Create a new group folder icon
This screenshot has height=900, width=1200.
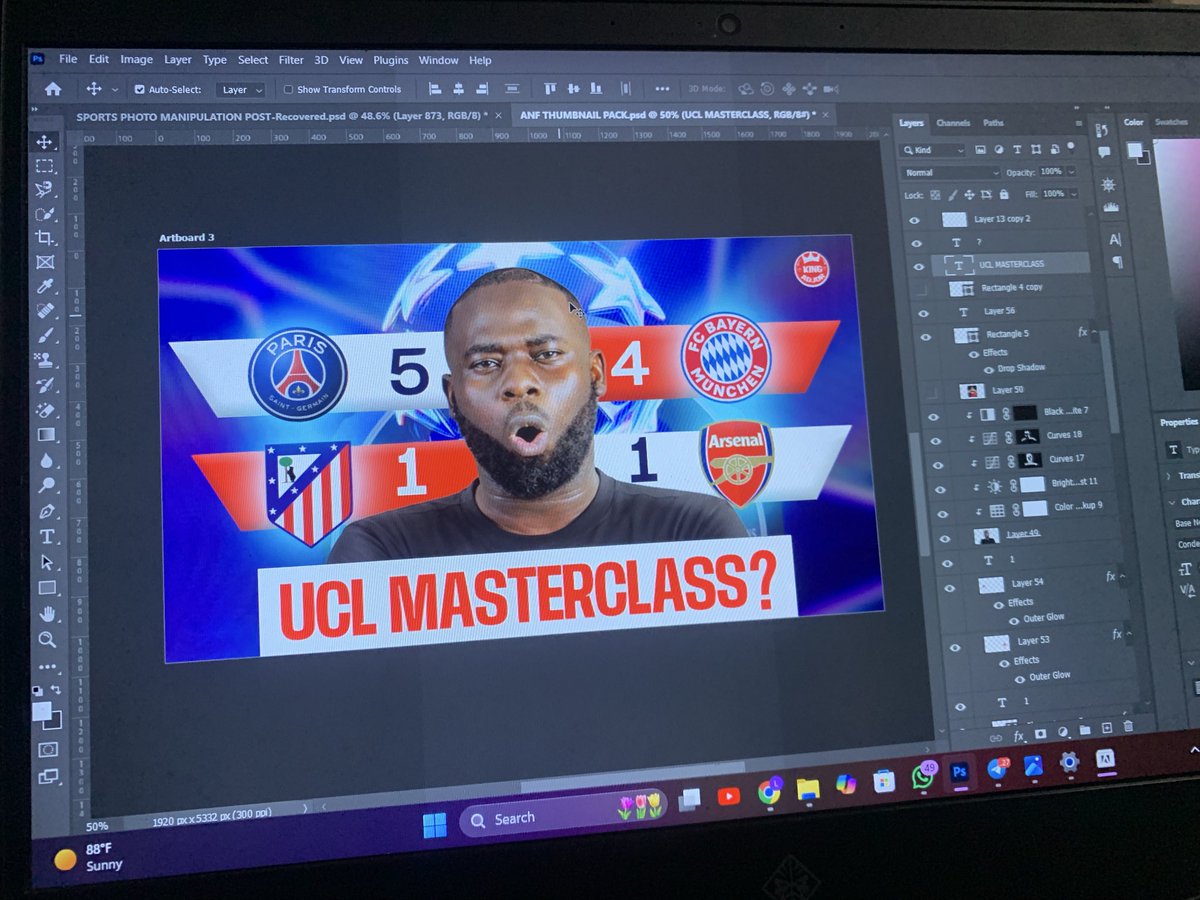(x=1085, y=729)
